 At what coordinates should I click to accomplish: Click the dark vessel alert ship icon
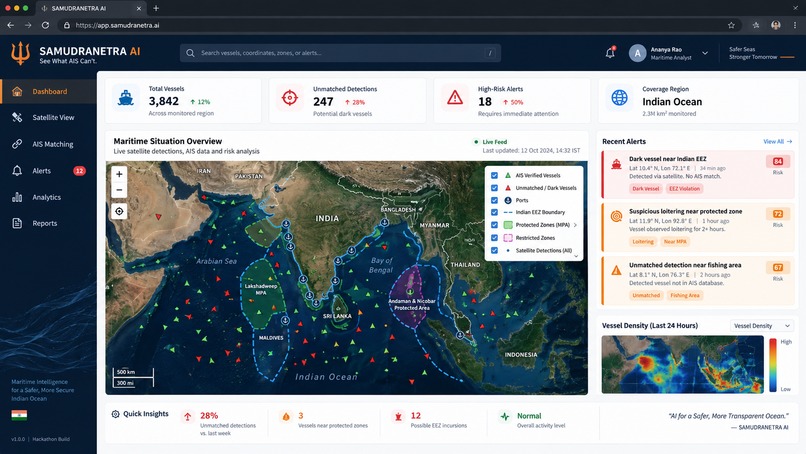[616, 165]
